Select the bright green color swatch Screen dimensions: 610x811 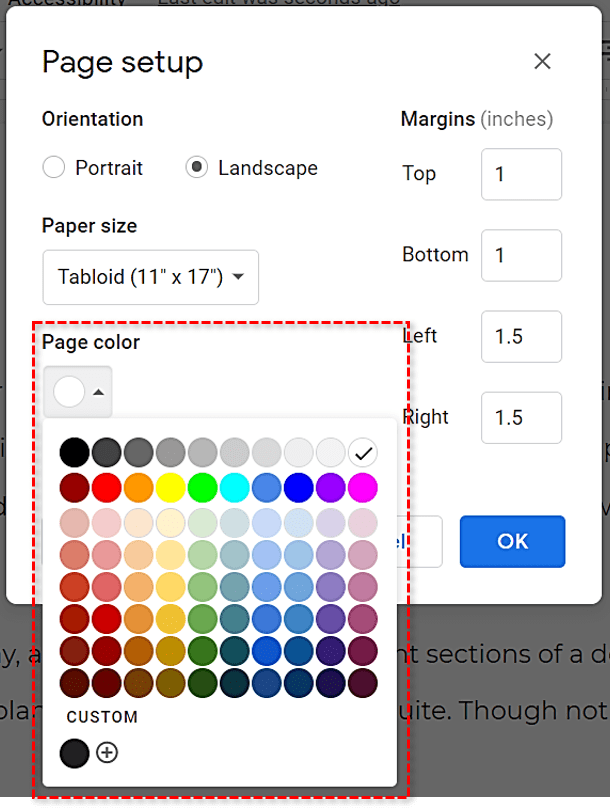(x=202, y=487)
